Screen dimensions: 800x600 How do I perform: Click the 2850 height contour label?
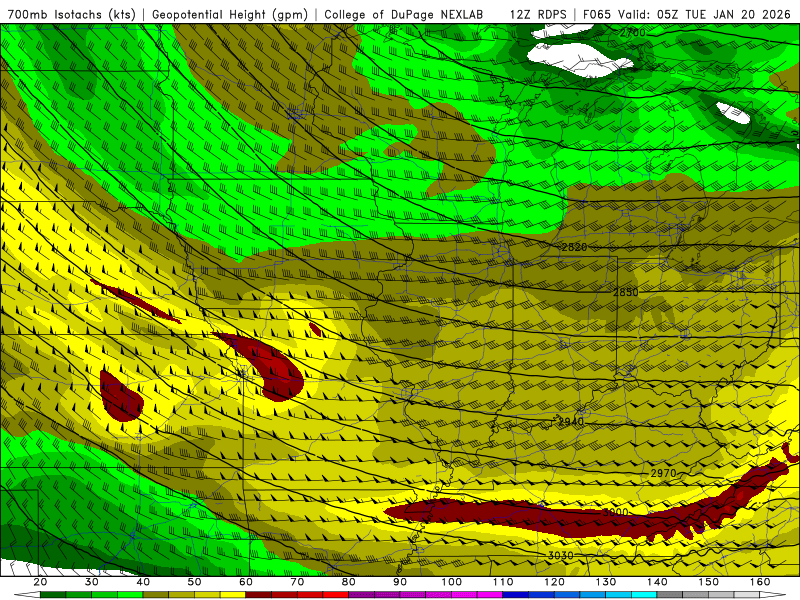tap(626, 292)
